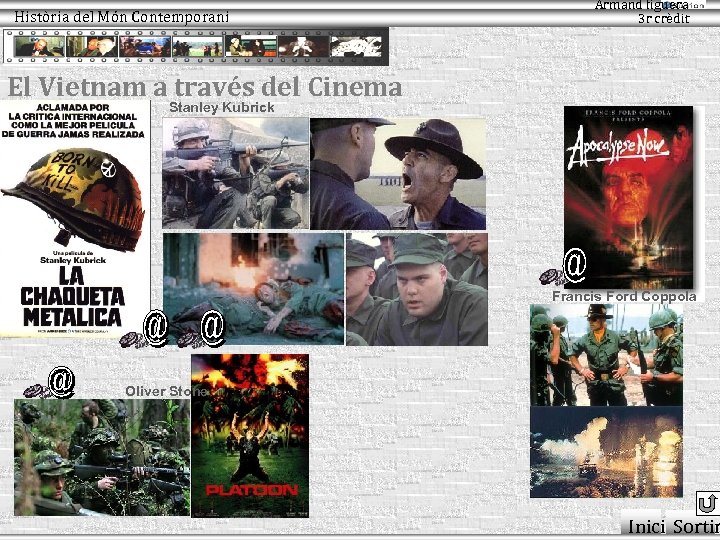Select the fallen soldier fire scene still

(253, 289)
